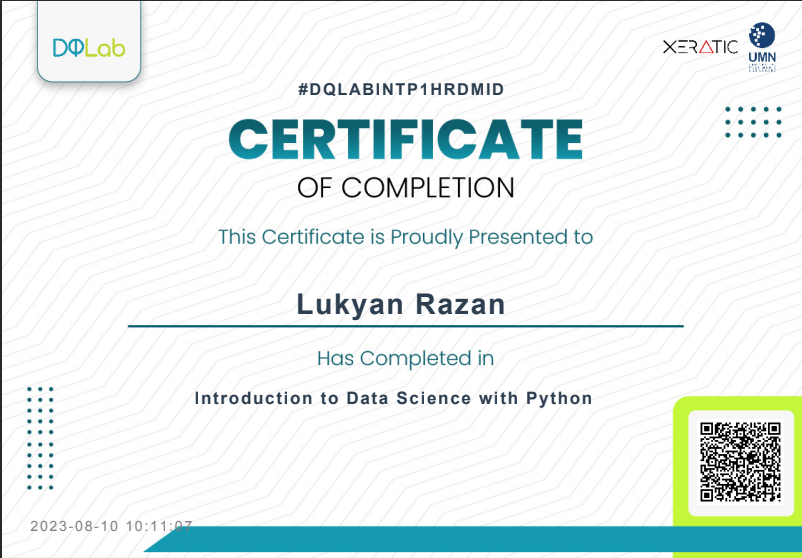The height and width of the screenshot is (558, 802).
Task: Click the Xeratic logo
Action: point(700,47)
